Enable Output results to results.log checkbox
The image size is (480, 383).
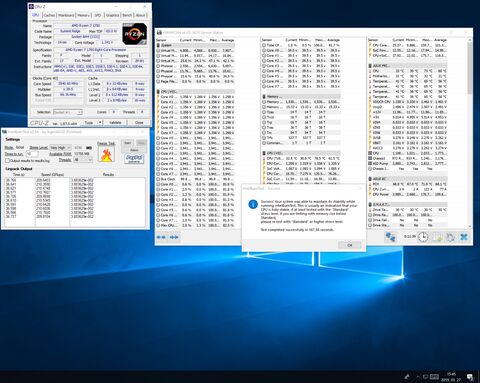[x=7, y=161]
